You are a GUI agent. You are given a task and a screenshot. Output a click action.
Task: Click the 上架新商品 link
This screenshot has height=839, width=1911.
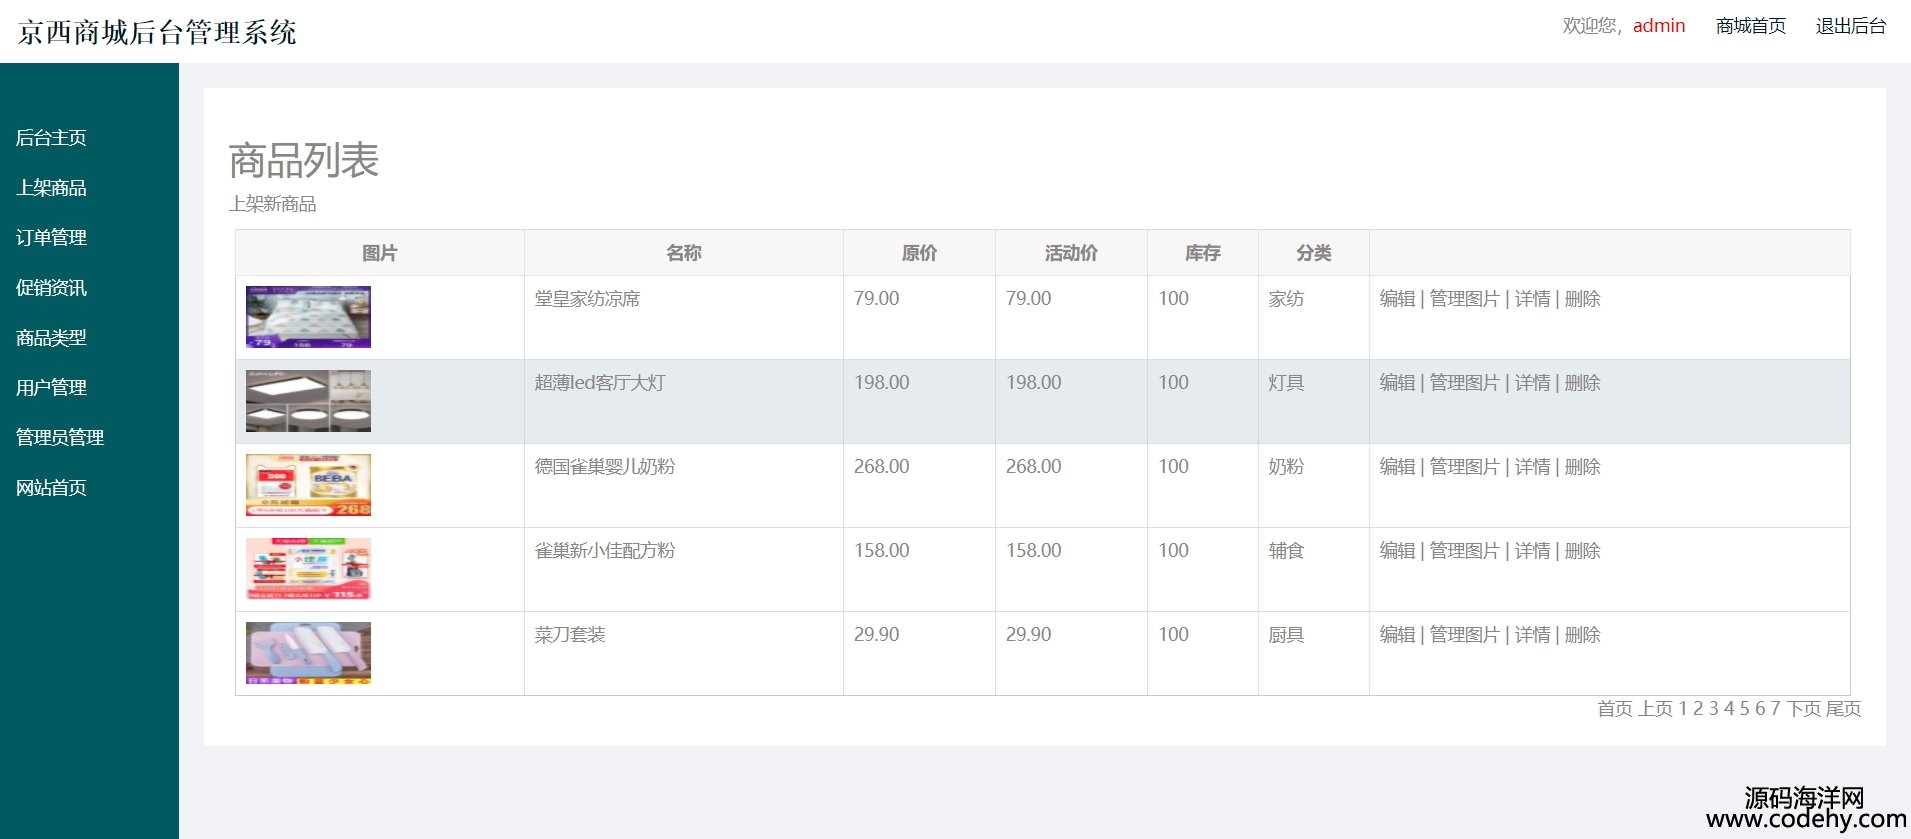[x=272, y=204]
